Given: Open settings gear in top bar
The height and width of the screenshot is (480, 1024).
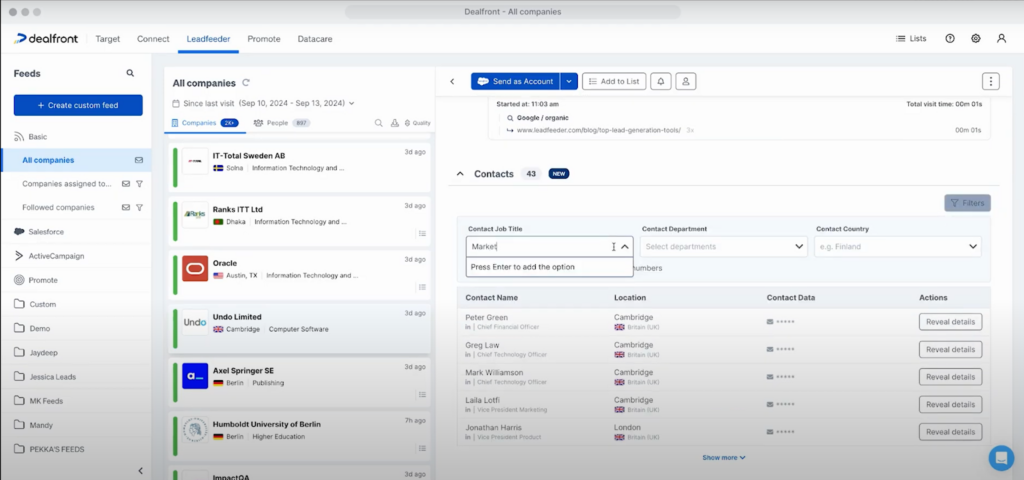Looking at the screenshot, I should click(976, 39).
